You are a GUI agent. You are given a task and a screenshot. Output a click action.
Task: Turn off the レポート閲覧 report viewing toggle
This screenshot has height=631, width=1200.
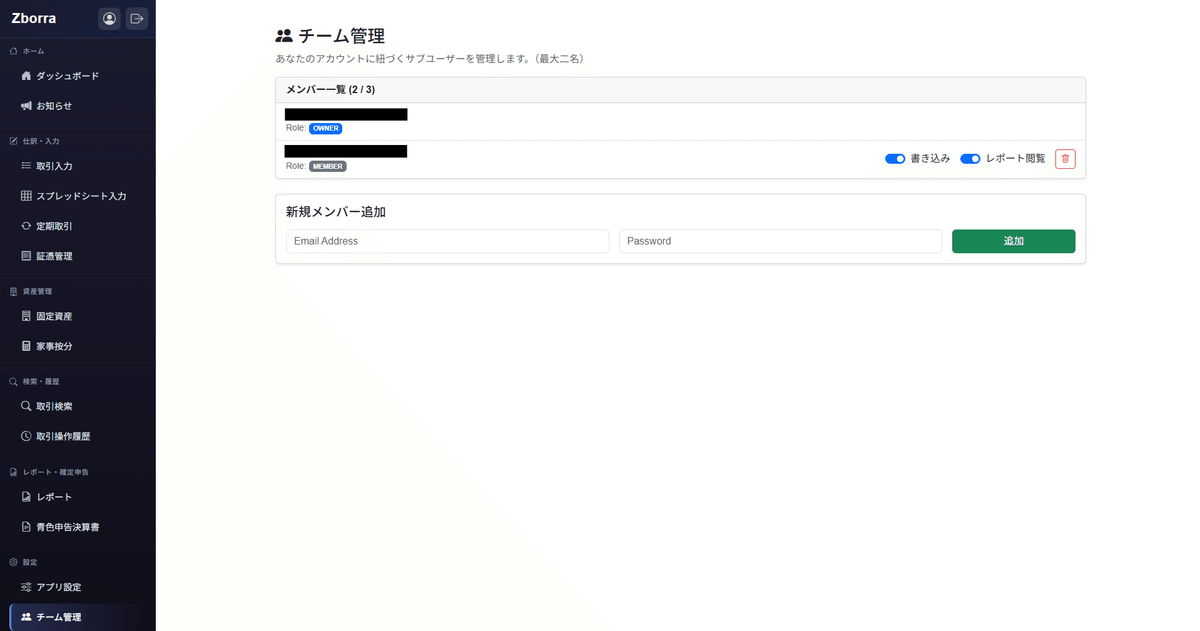click(969, 158)
